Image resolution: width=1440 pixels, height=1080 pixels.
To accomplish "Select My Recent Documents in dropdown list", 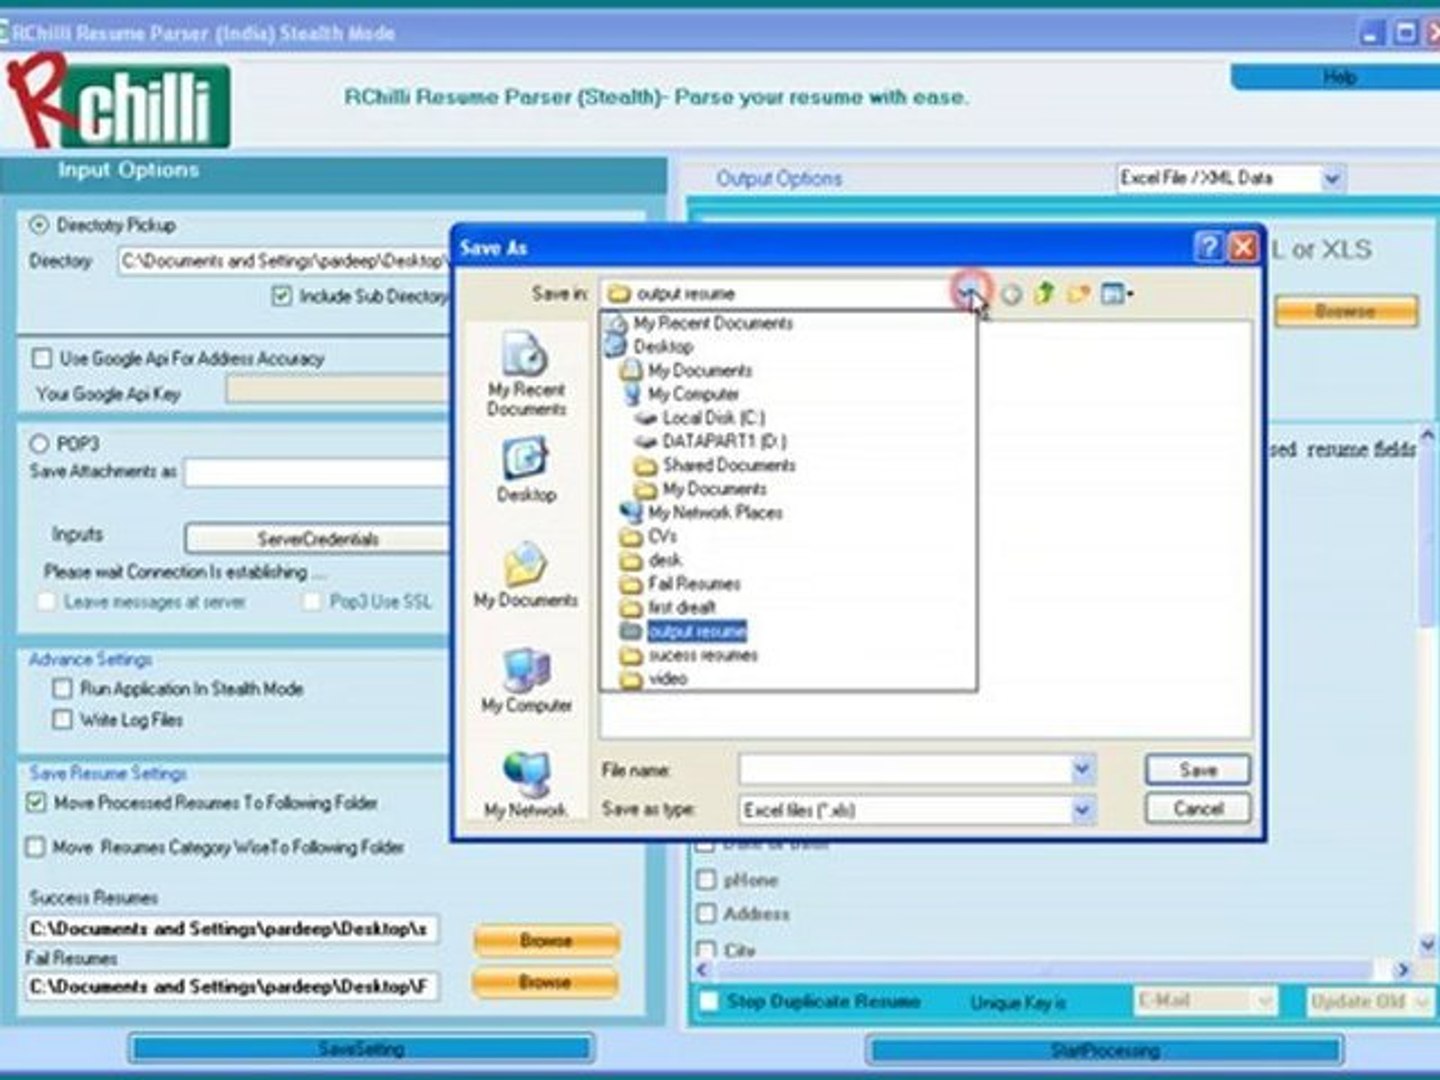I will (699, 323).
